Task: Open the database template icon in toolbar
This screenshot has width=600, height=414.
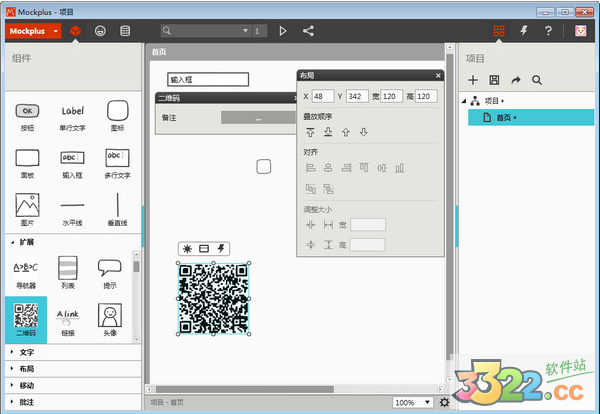Action: 125,31
